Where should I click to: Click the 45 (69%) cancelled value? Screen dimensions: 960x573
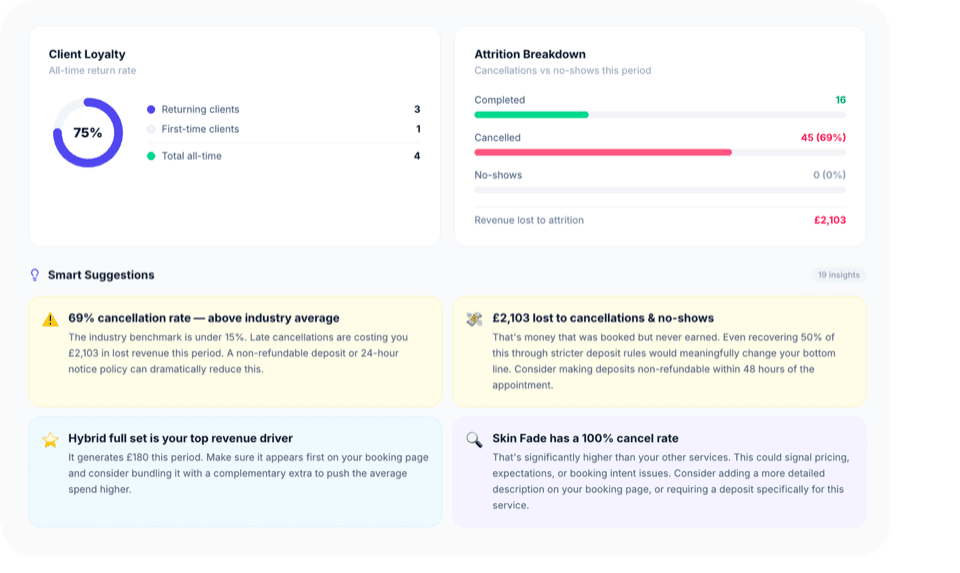pos(823,138)
